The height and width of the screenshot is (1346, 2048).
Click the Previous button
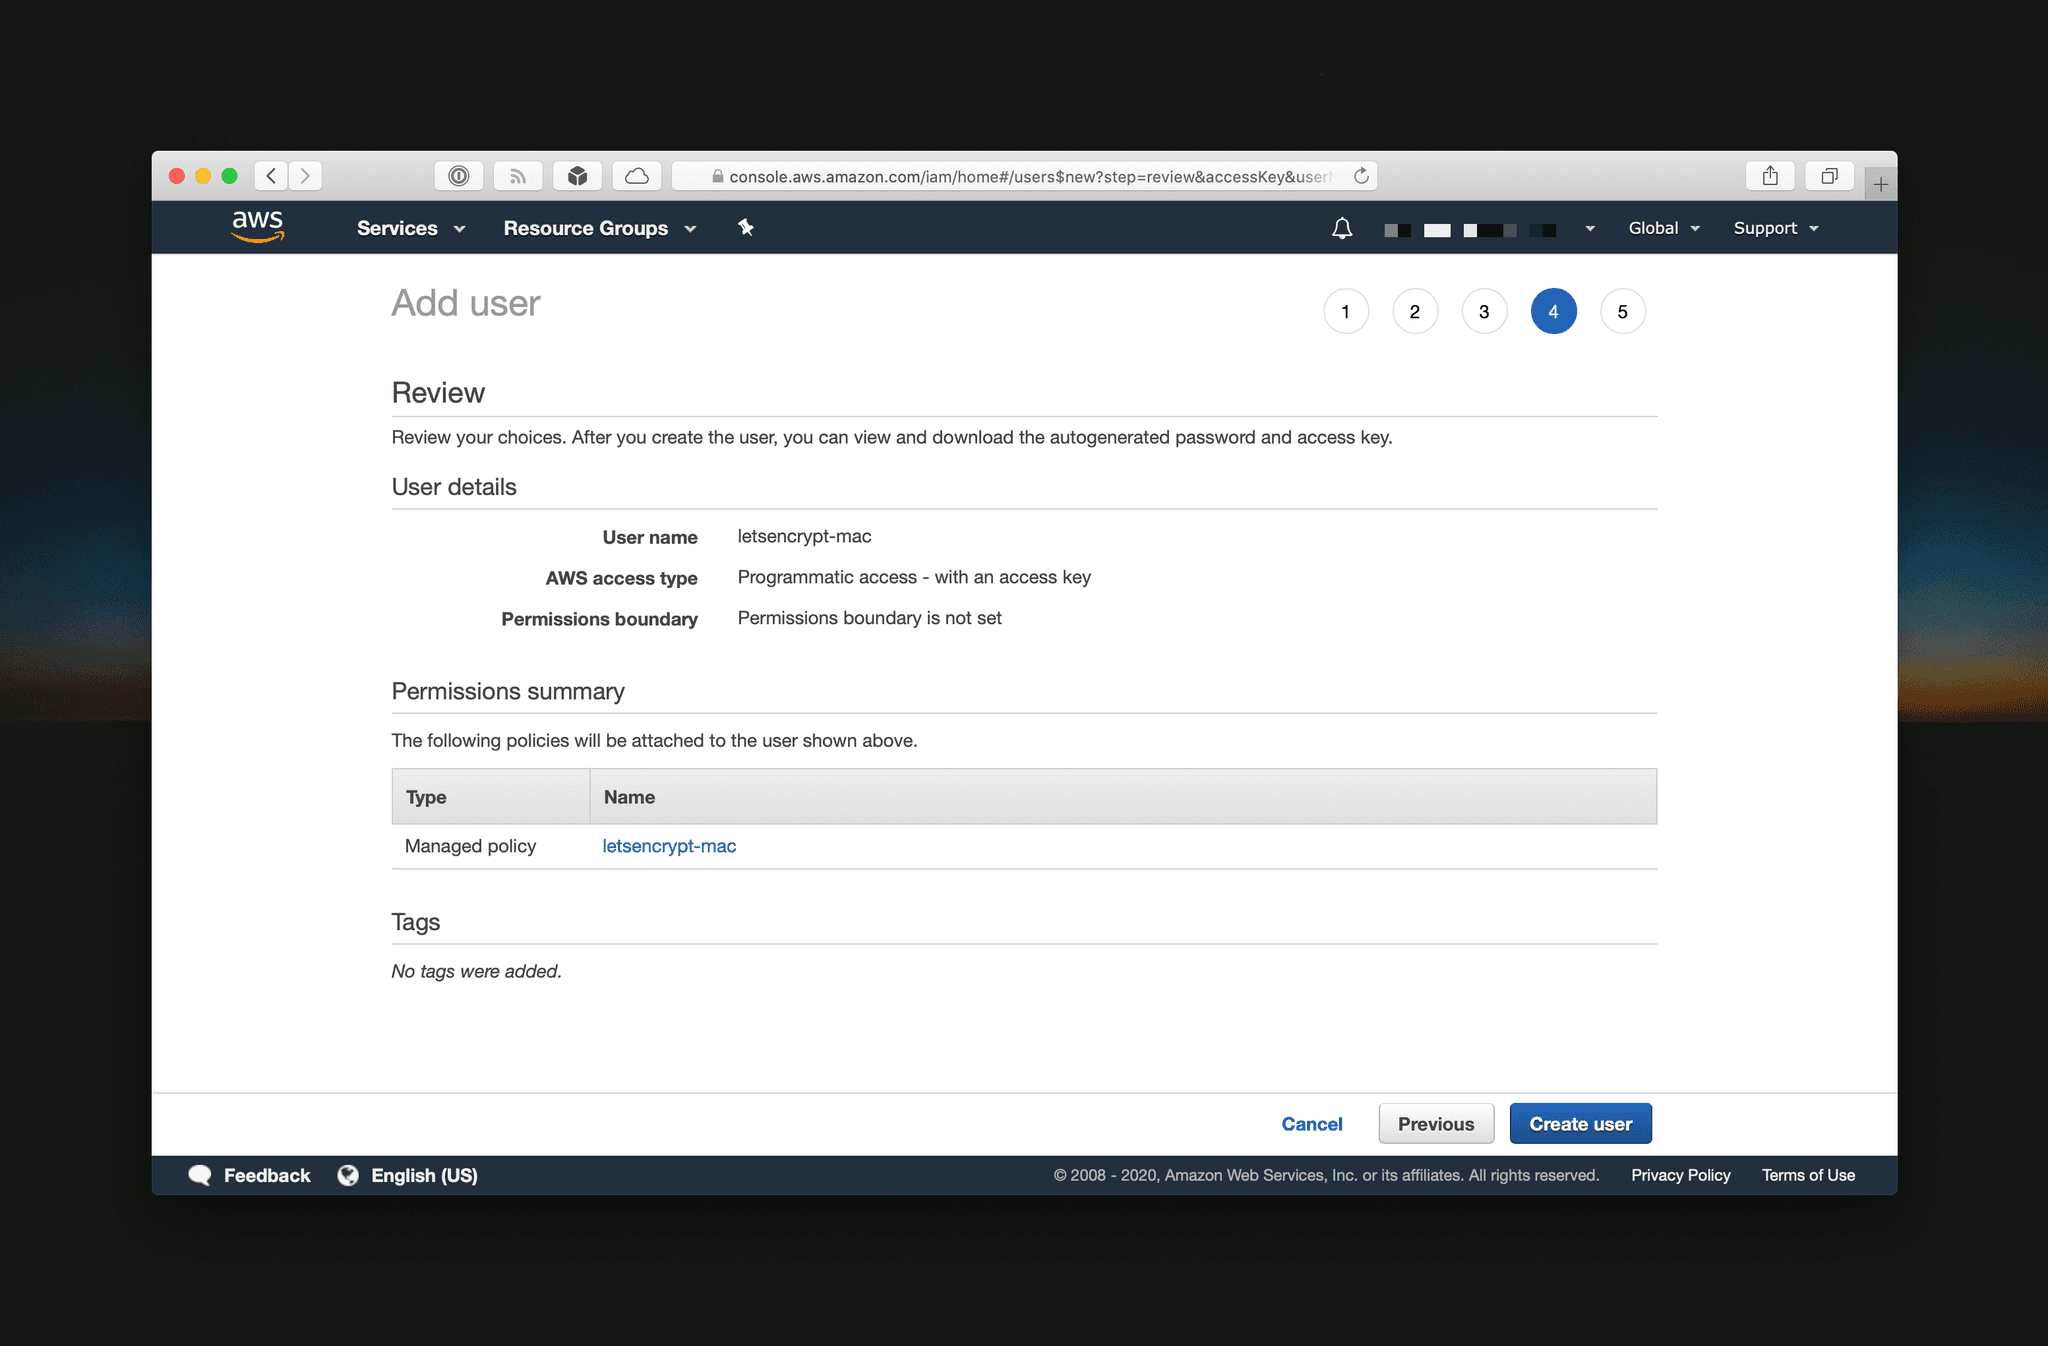(1436, 1123)
